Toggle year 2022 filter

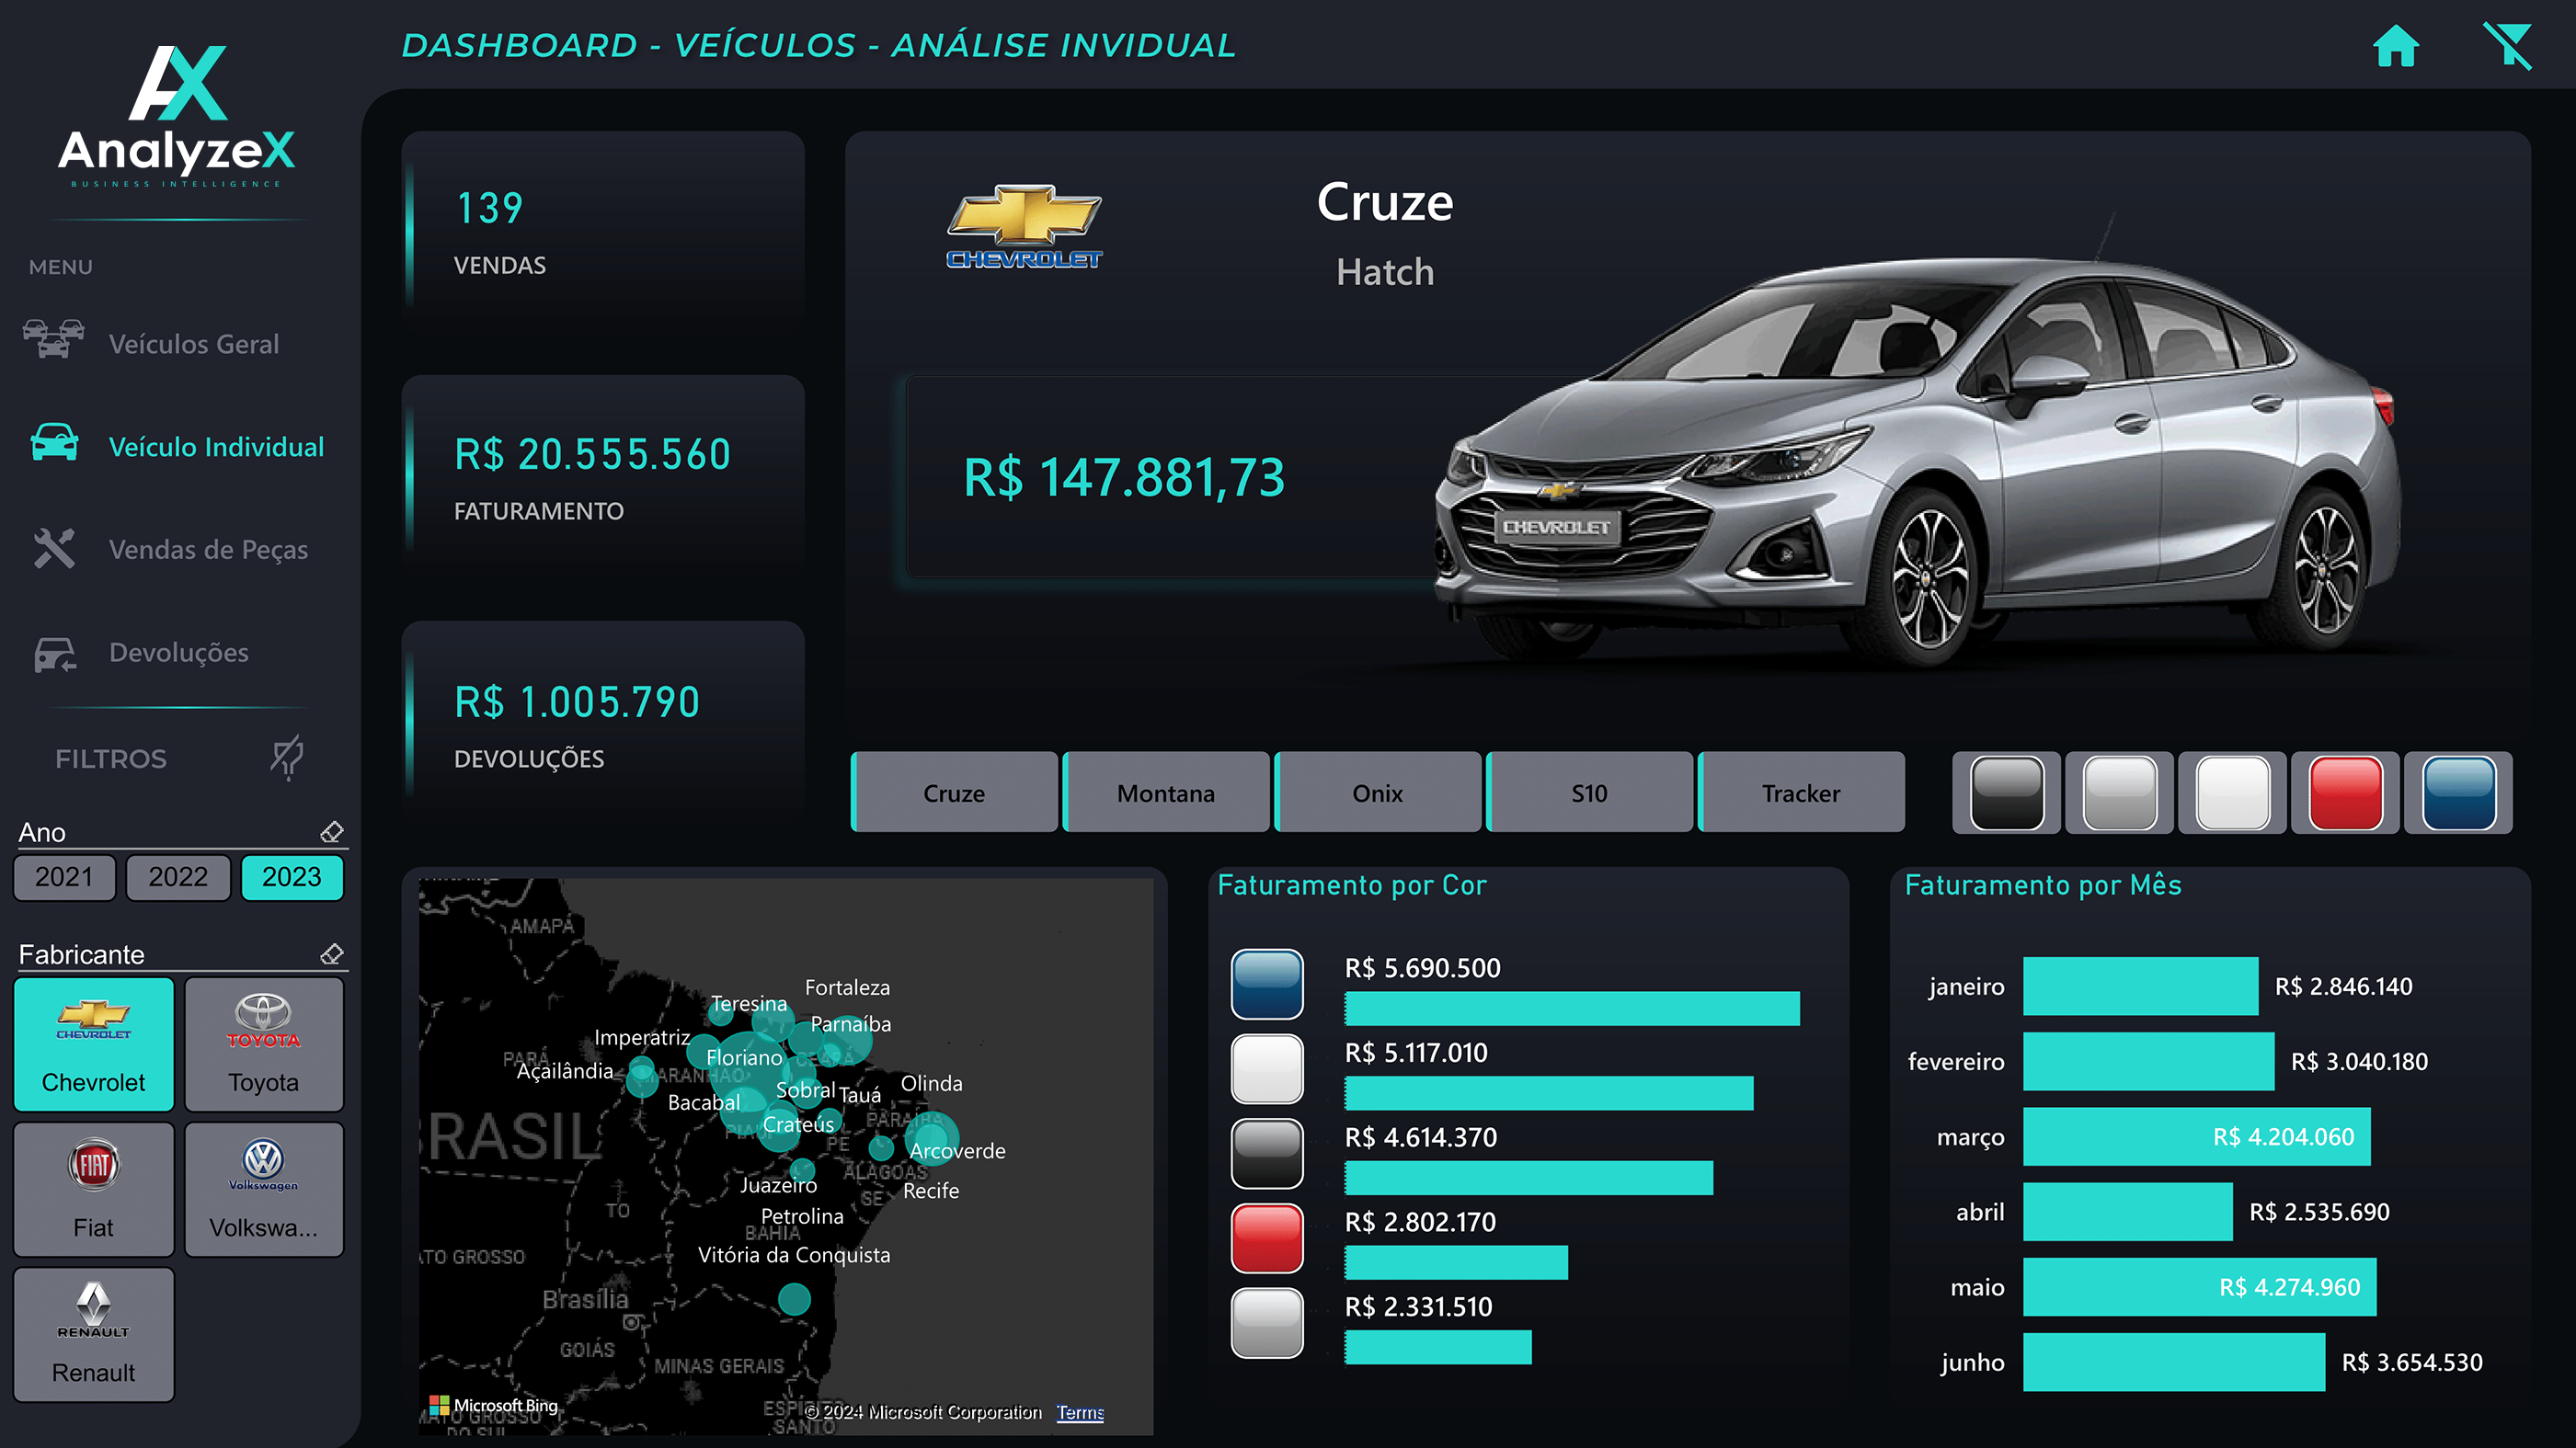tap(178, 877)
